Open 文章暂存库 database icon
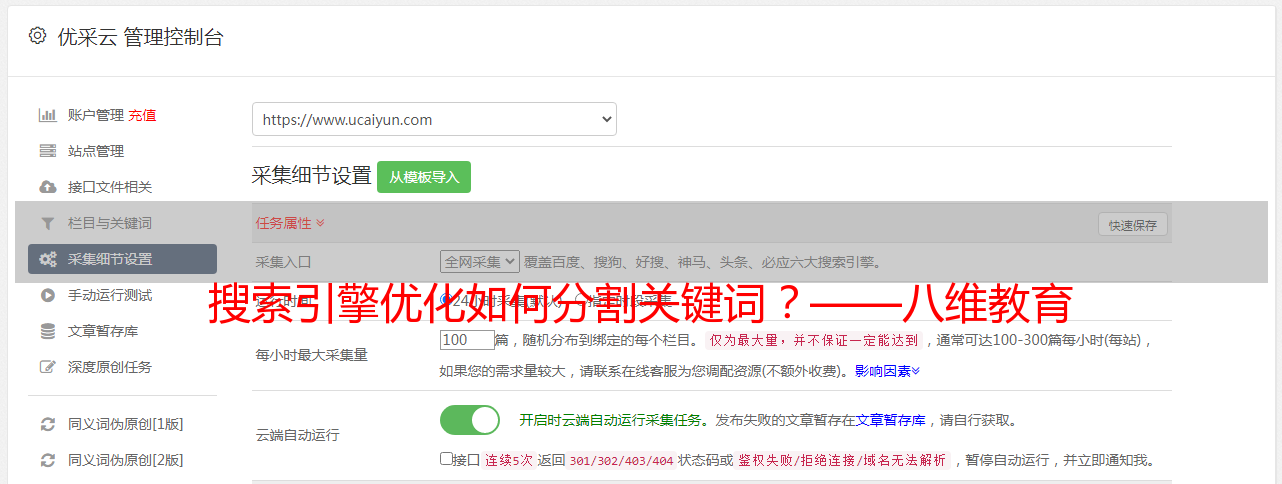This screenshot has width=1282, height=484. tap(47, 331)
